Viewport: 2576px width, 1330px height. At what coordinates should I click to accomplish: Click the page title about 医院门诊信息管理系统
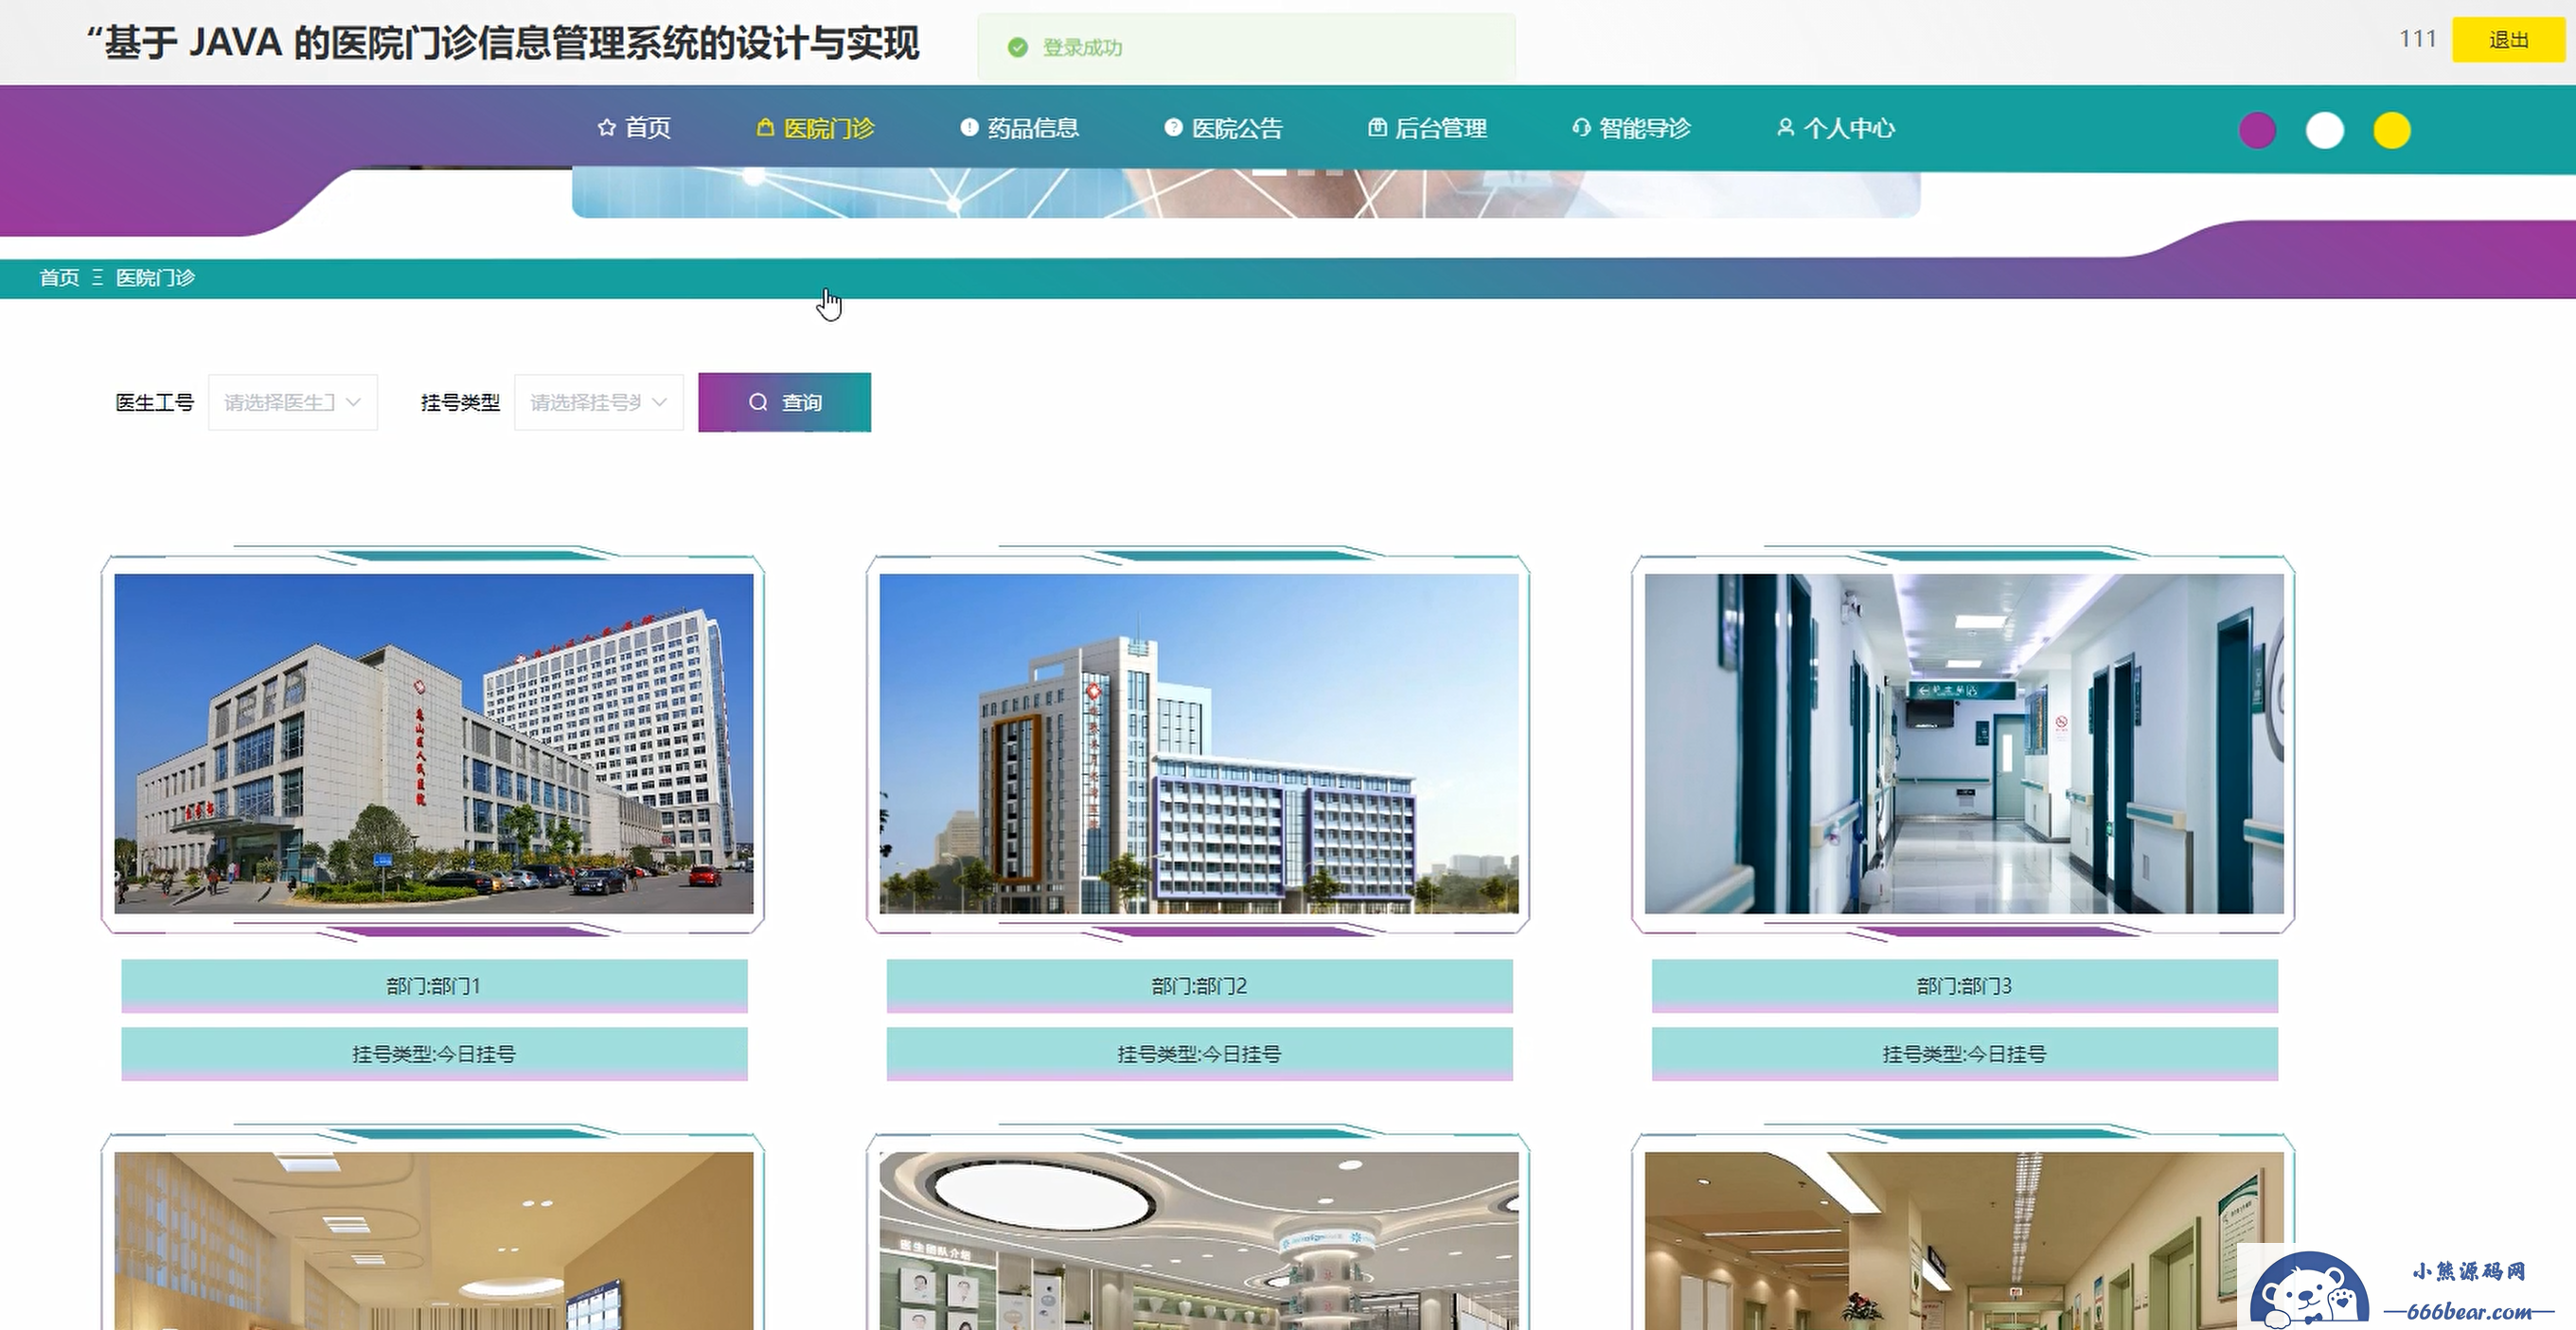tap(503, 43)
